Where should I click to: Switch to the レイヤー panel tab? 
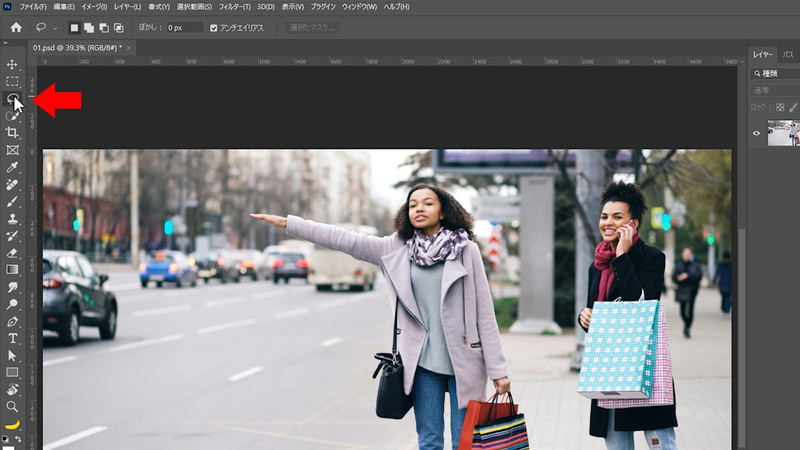point(763,55)
